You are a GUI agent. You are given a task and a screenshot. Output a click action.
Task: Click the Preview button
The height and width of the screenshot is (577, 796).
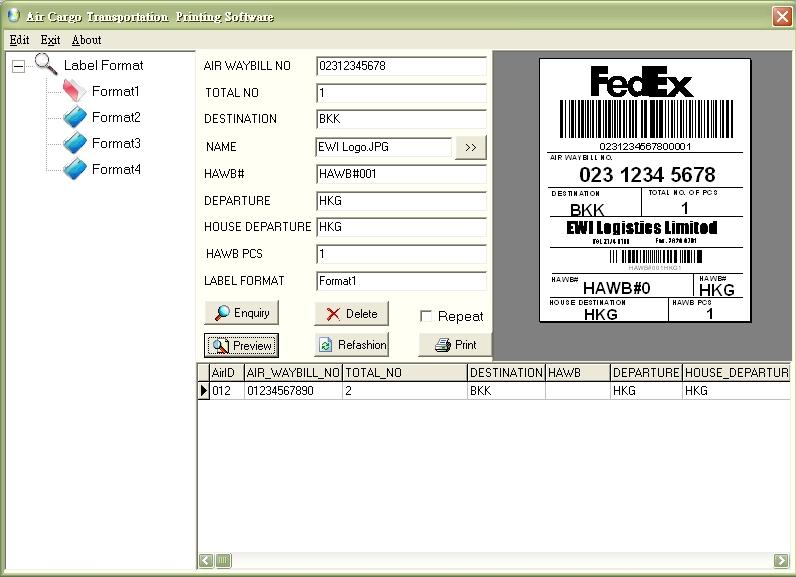tap(241, 346)
